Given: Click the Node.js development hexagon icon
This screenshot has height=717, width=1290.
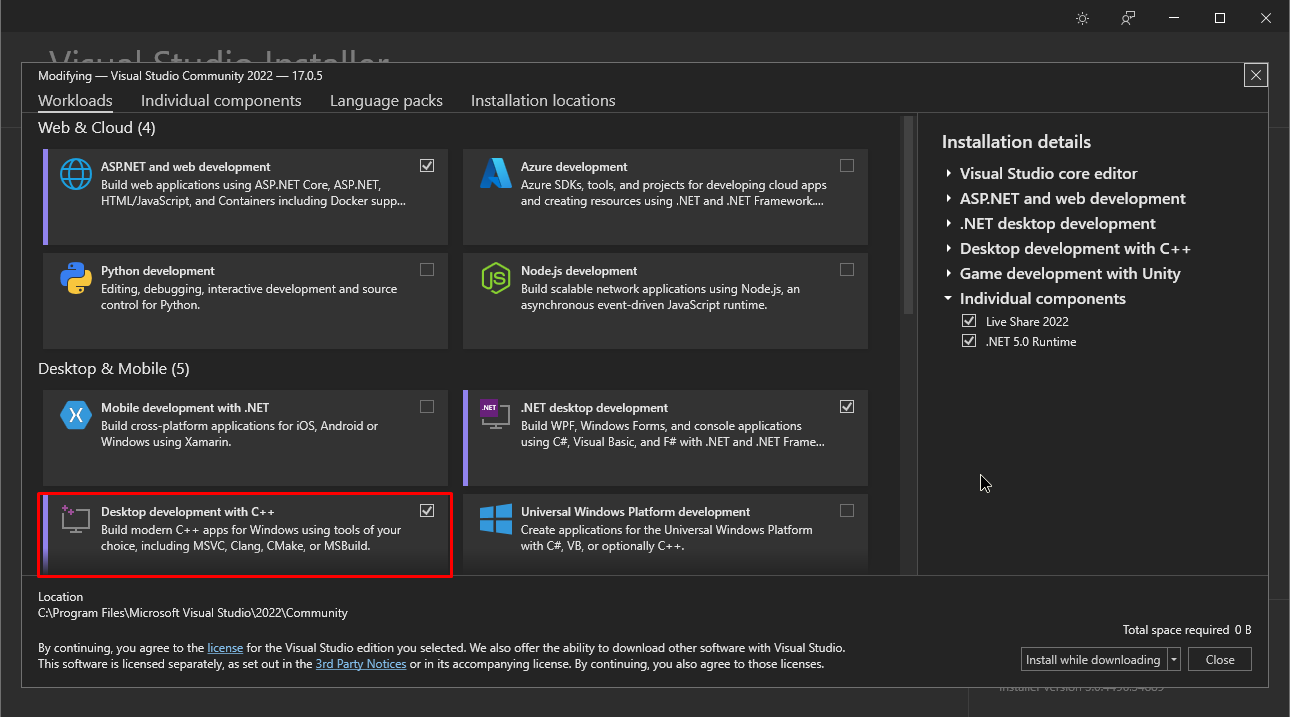Looking at the screenshot, I should [496, 278].
